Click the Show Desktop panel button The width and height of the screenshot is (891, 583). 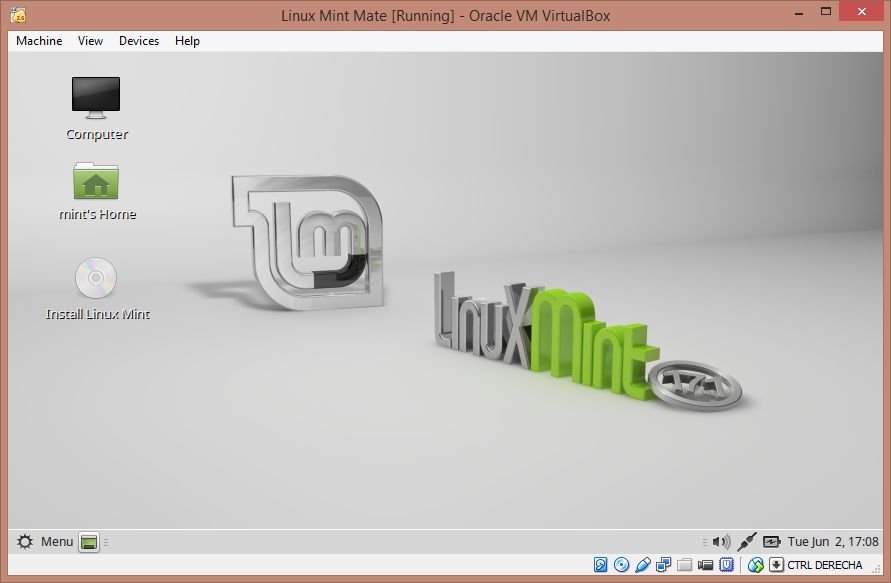coord(89,542)
